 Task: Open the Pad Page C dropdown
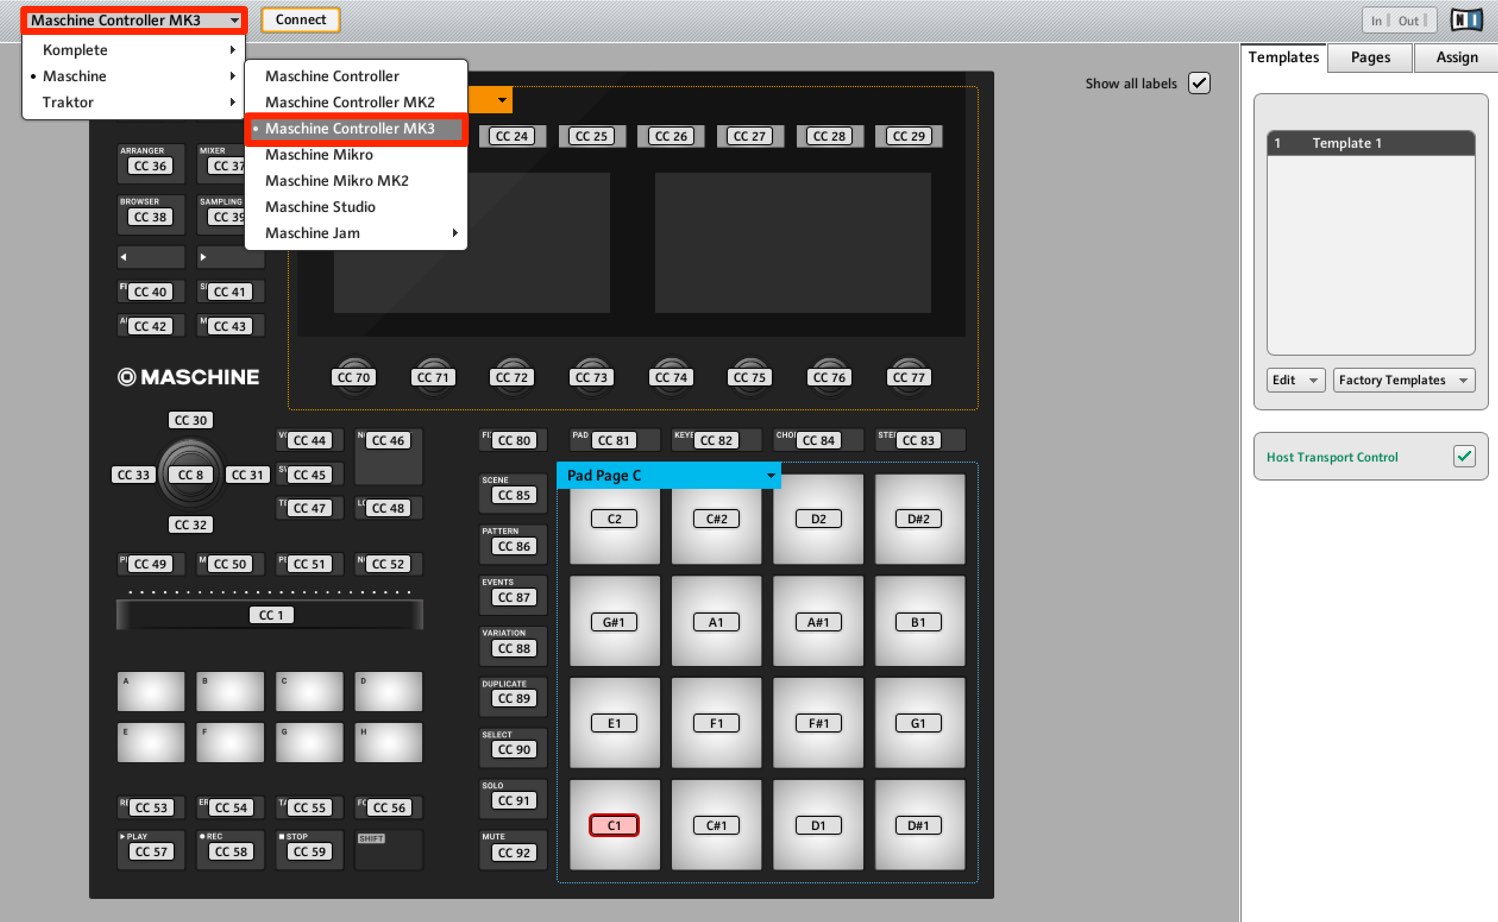coord(669,475)
